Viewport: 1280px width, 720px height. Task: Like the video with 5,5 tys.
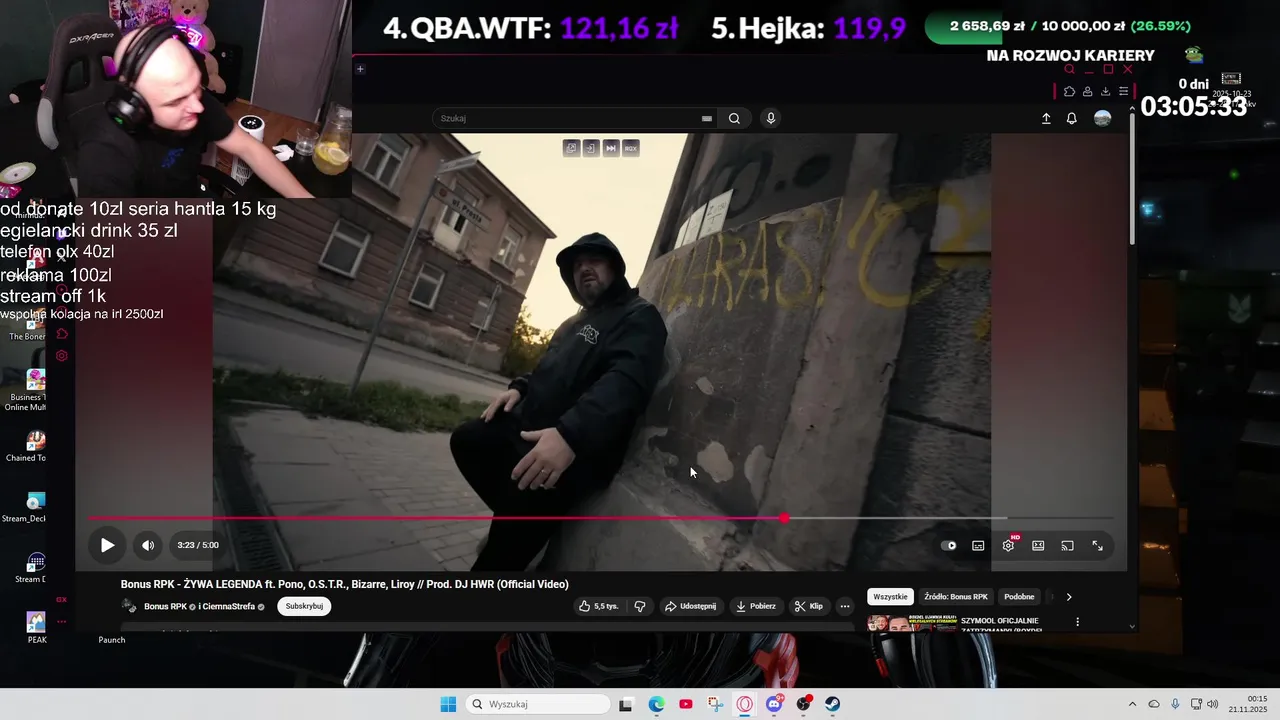click(x=600, y=606)
